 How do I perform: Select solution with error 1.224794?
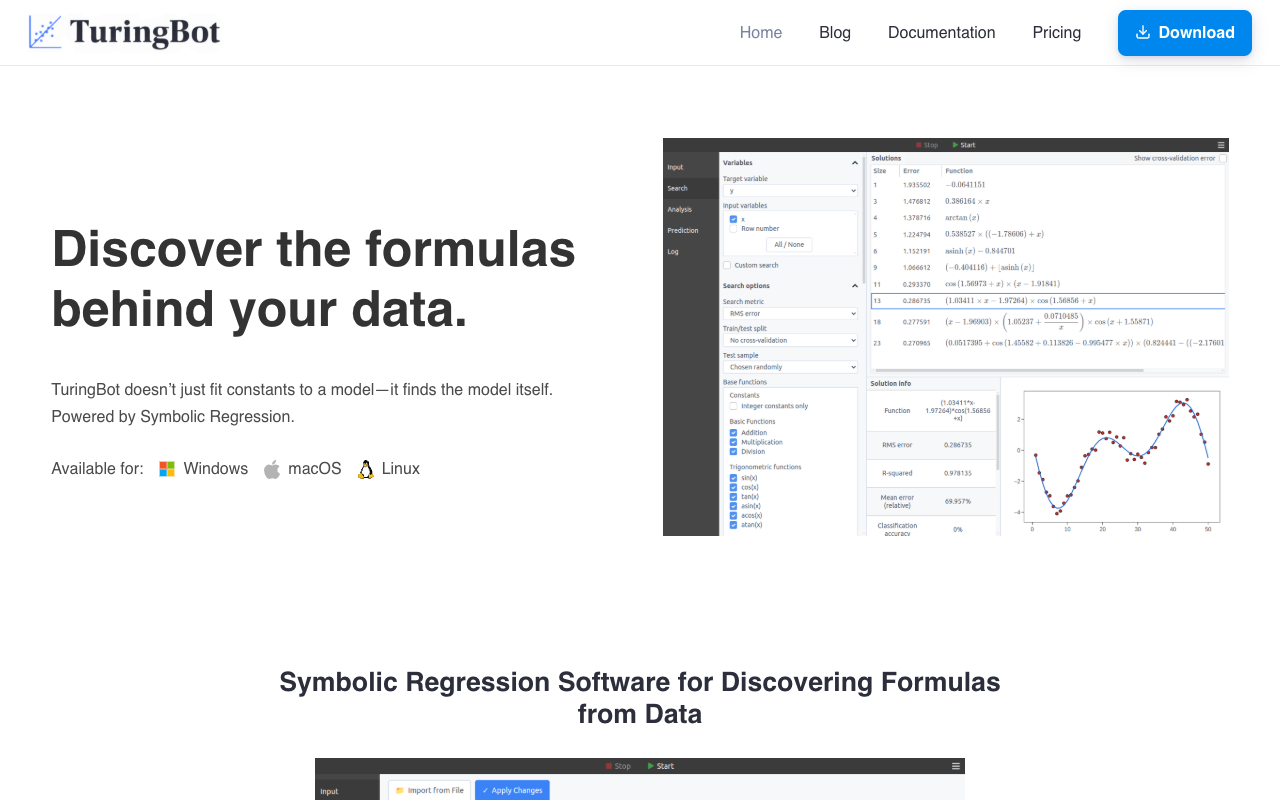click(1048, 234)
